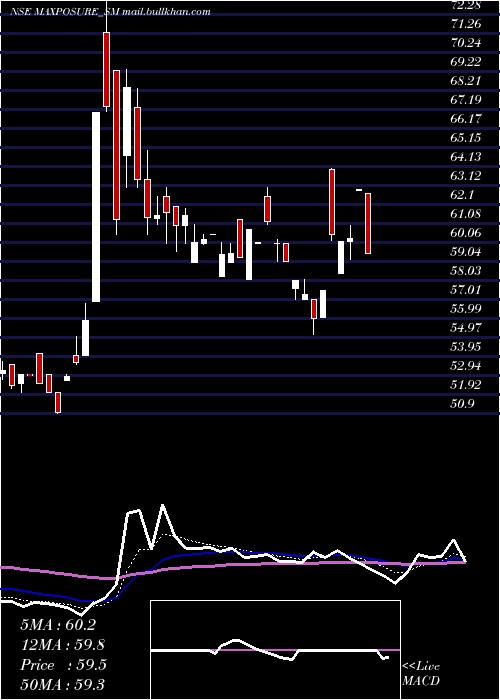Click the last red candlestick near 62
Viewport: 500px width, 700px height.
point(368,224)
